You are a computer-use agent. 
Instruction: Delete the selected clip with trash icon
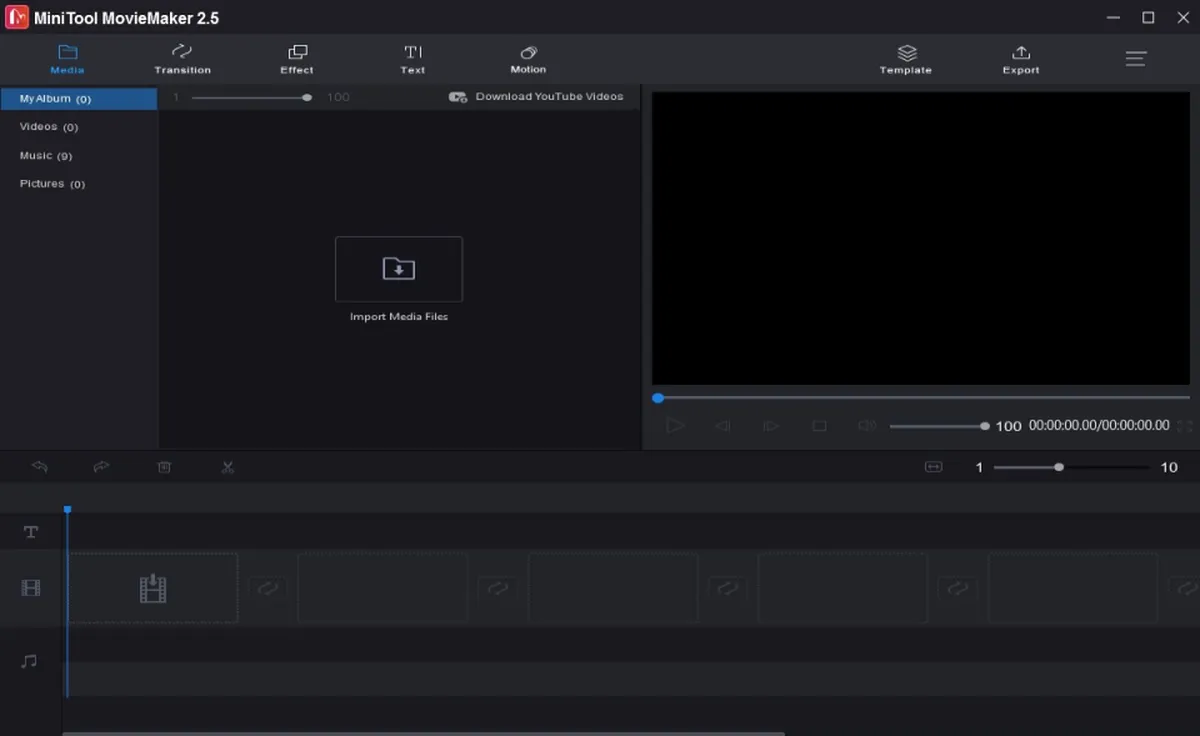(x=165, y=467)
